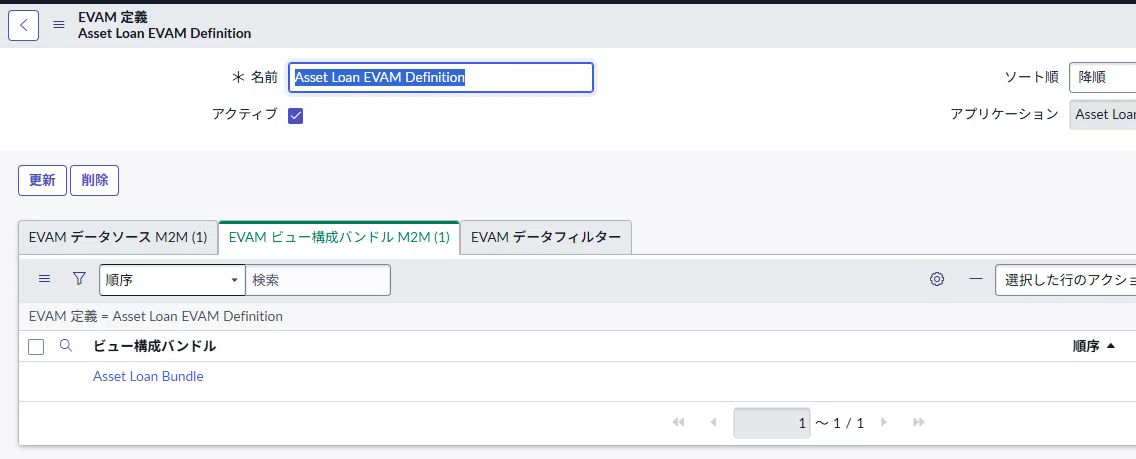Screen dimensions: 1136x459
Task: Click the アプリケーション field value
Action: click(x=1102, y=114)
